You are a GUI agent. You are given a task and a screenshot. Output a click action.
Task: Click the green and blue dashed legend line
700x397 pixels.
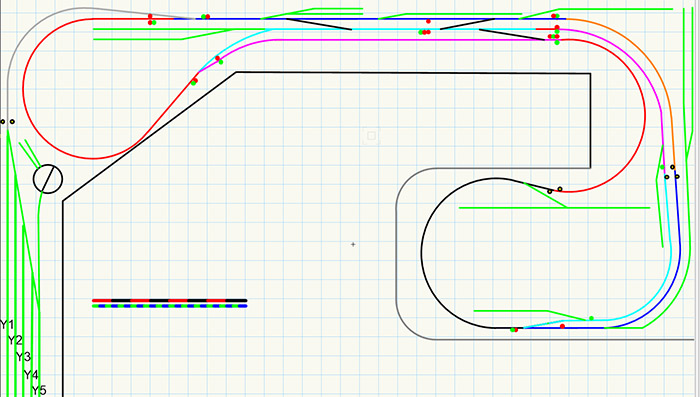pyautogui.click(x=170, y=306)
